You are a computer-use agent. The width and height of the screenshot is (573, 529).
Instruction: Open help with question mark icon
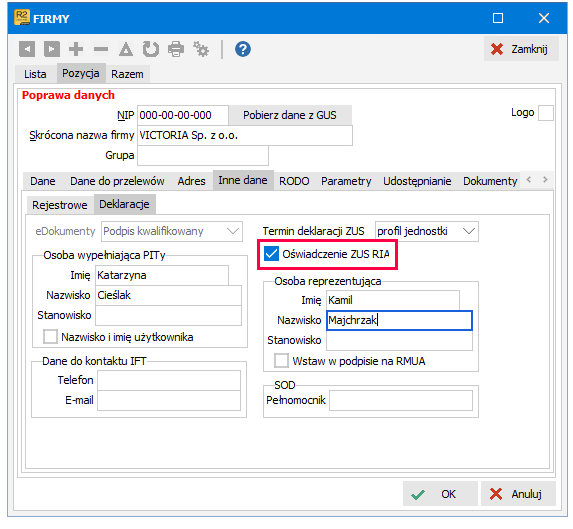click(243, 49)
